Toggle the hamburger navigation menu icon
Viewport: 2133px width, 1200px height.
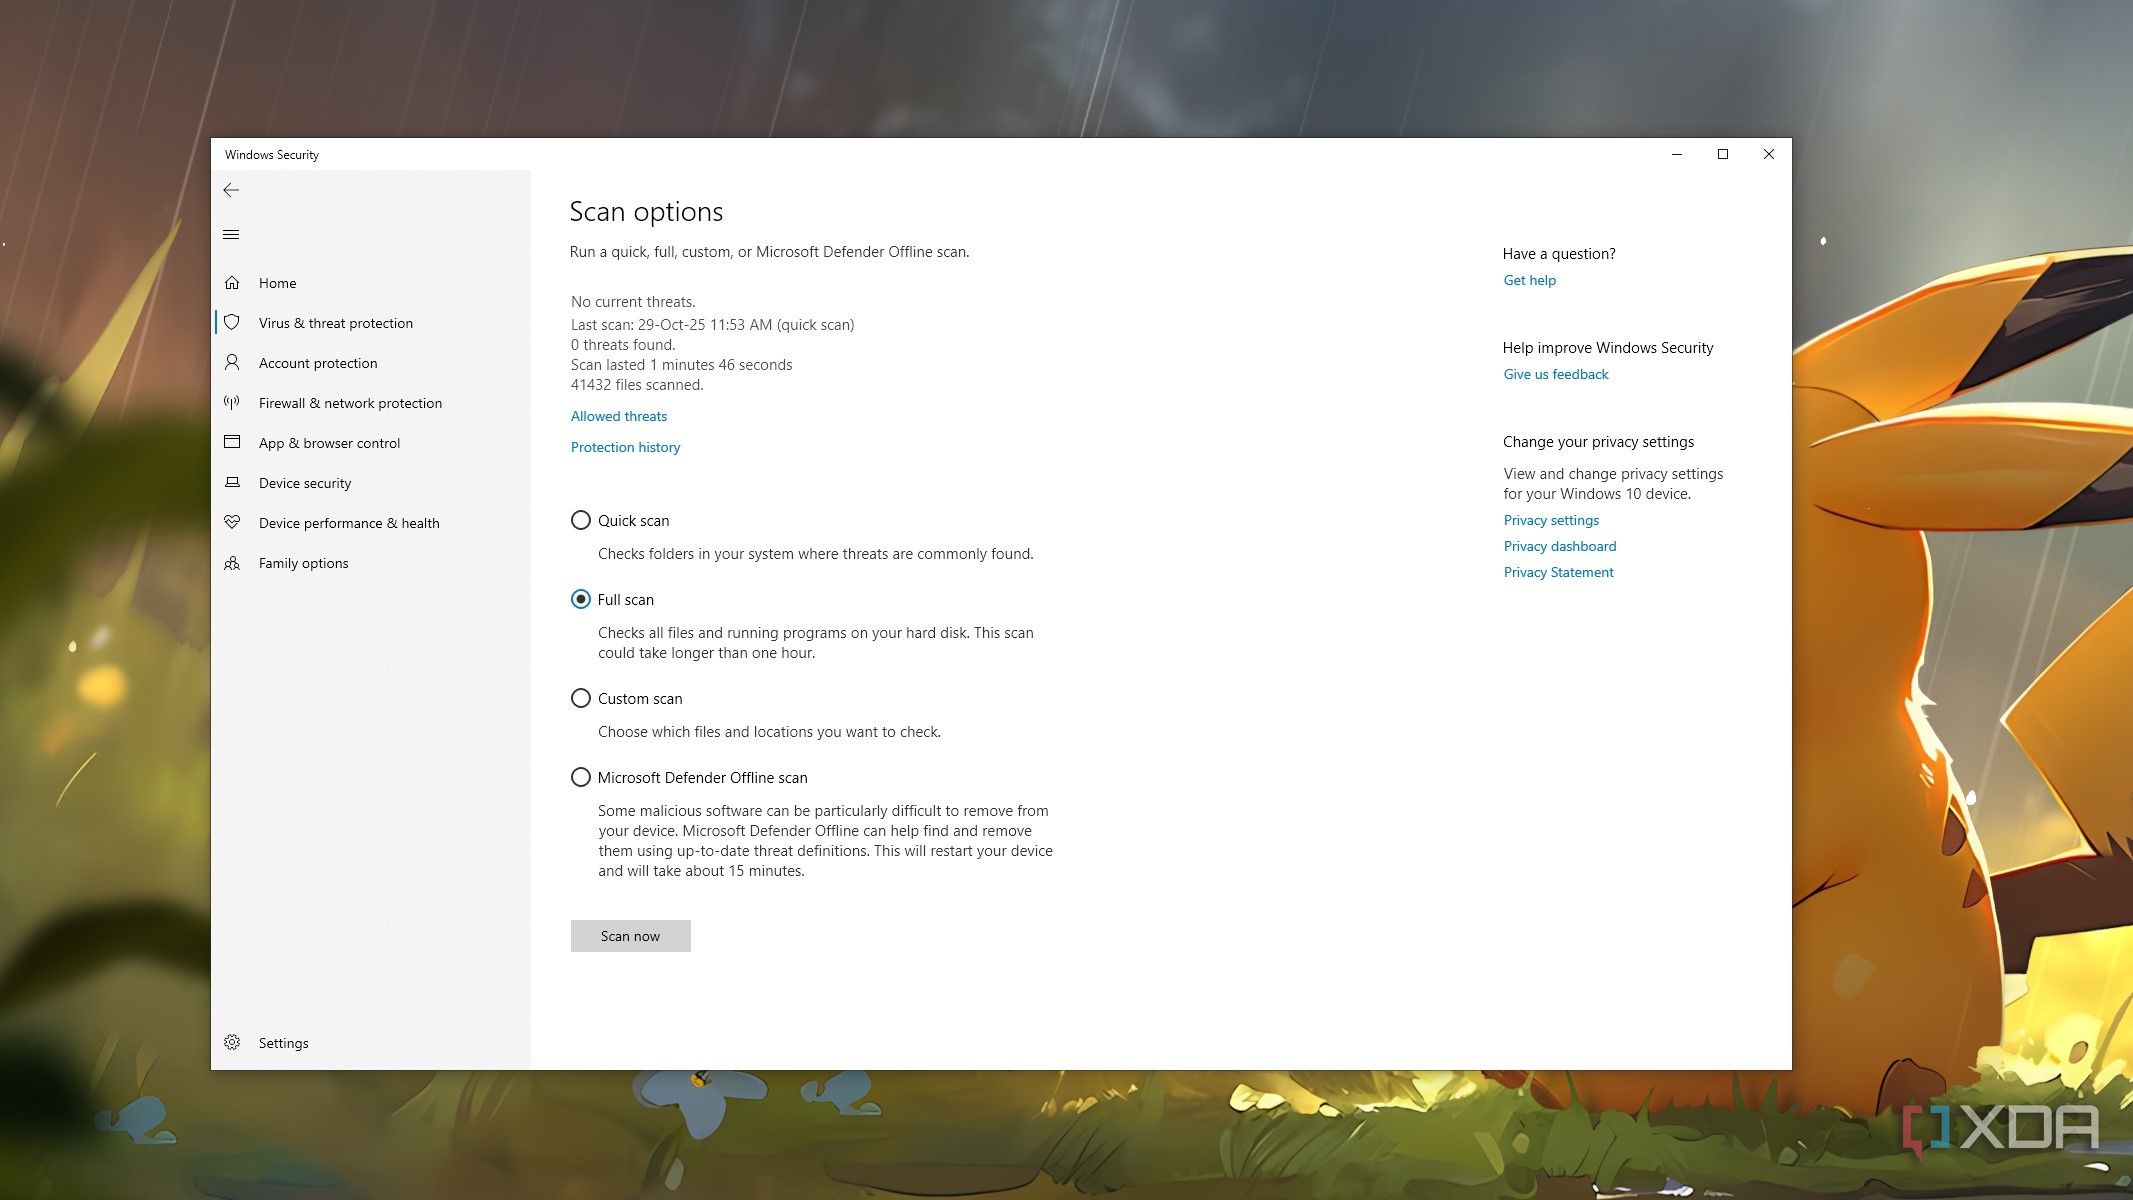pos(231,235)
